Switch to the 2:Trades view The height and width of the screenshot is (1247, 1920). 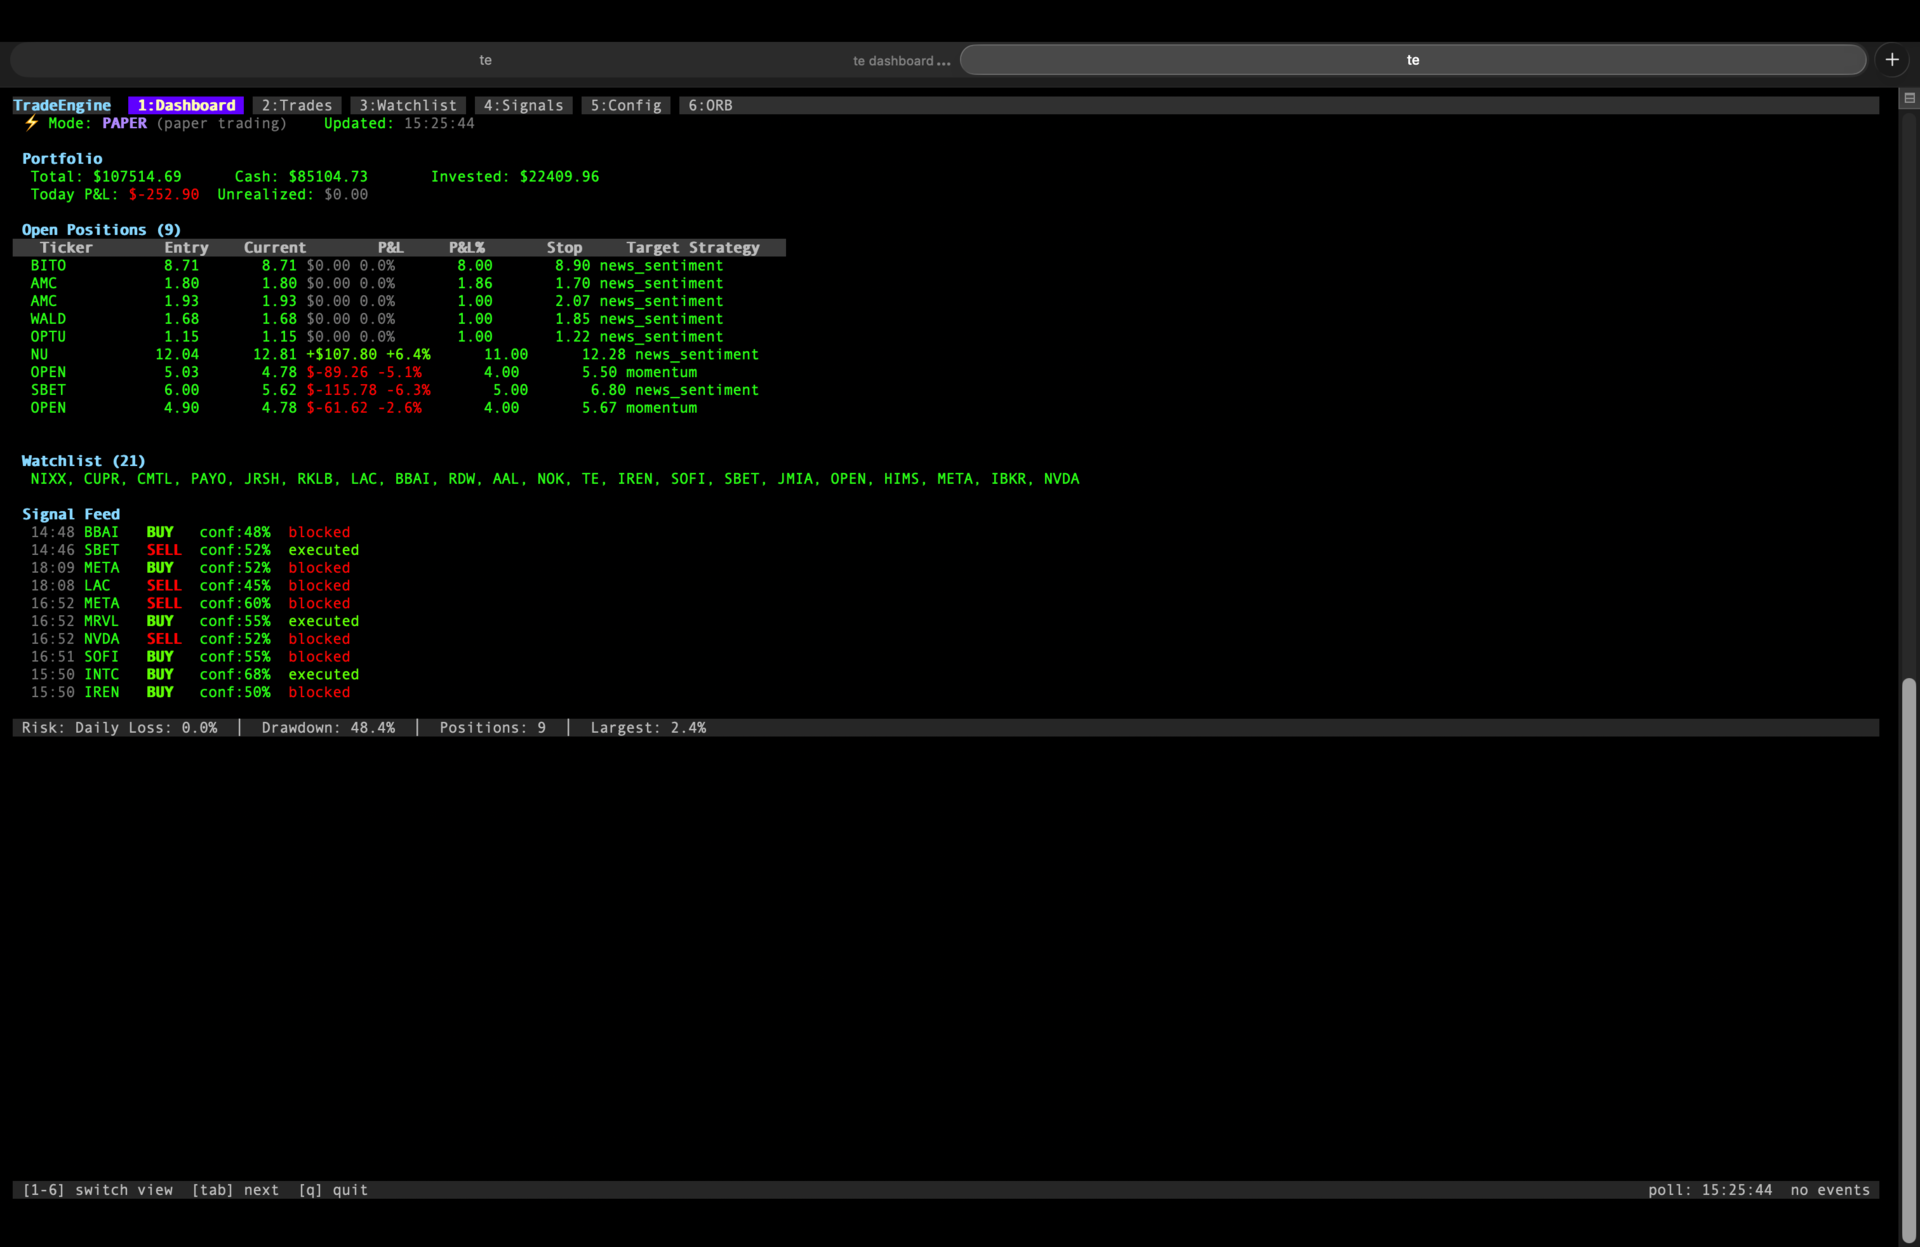point(297,105)
